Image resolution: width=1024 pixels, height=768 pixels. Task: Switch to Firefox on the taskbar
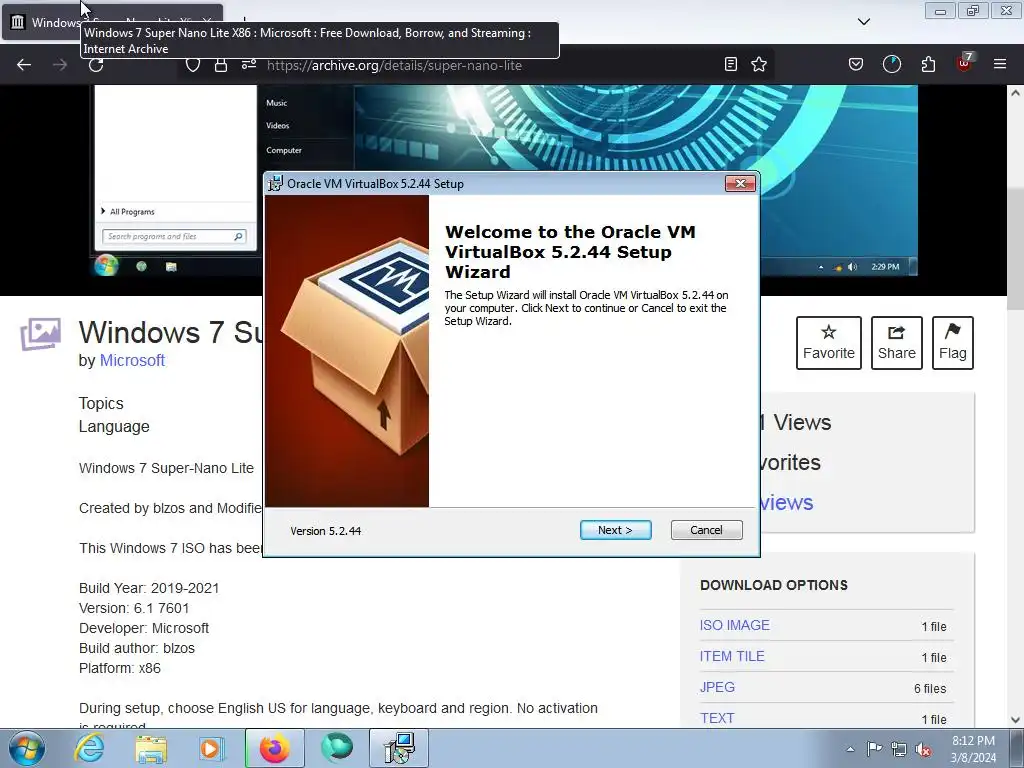coord(274,748)
